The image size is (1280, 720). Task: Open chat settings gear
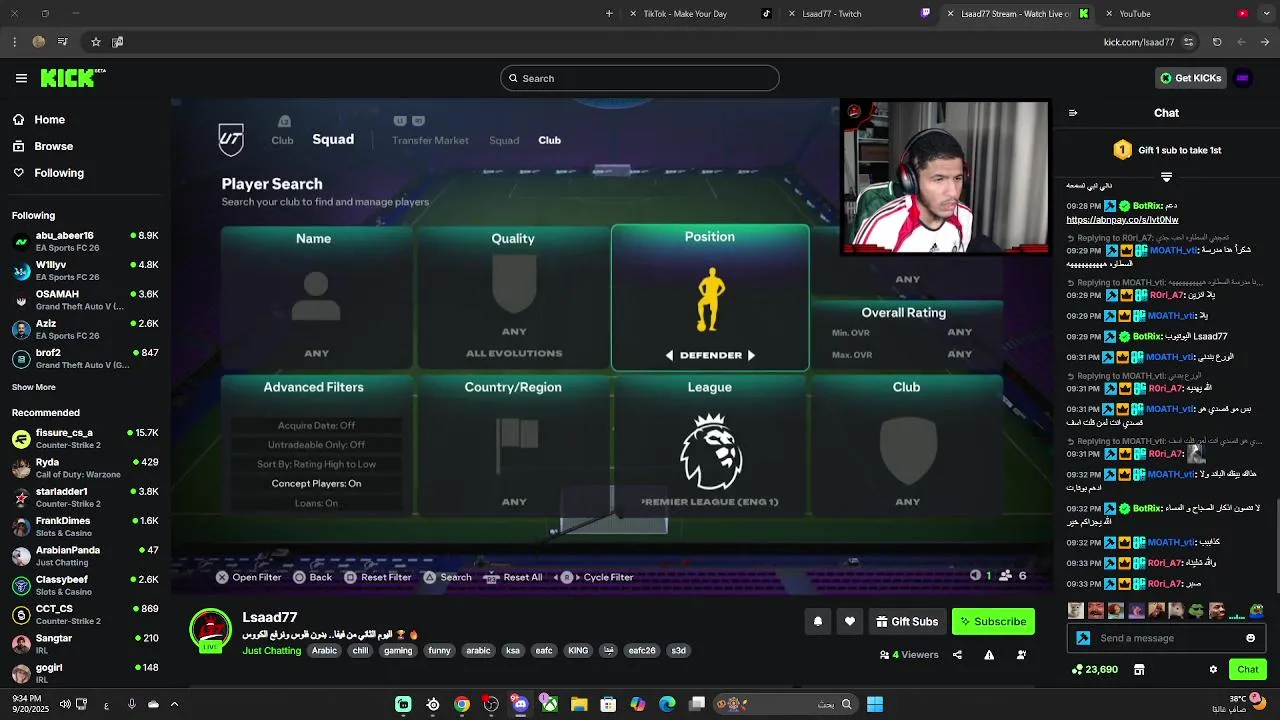[x=1213, y=669]
